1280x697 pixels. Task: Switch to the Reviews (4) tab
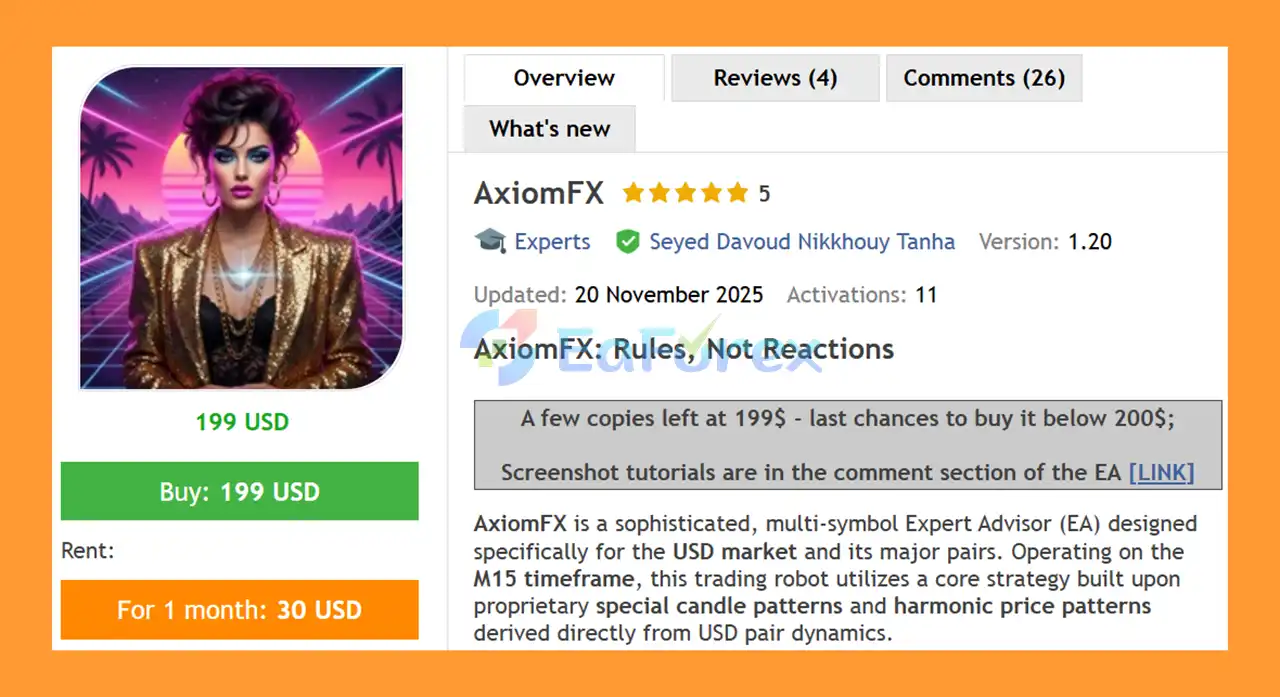coord(775,78)
